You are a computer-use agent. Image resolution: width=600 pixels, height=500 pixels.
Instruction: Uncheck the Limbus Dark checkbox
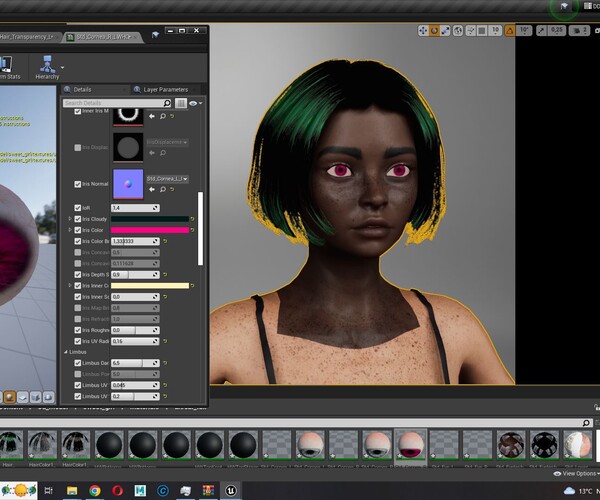(x=78, y=363)
